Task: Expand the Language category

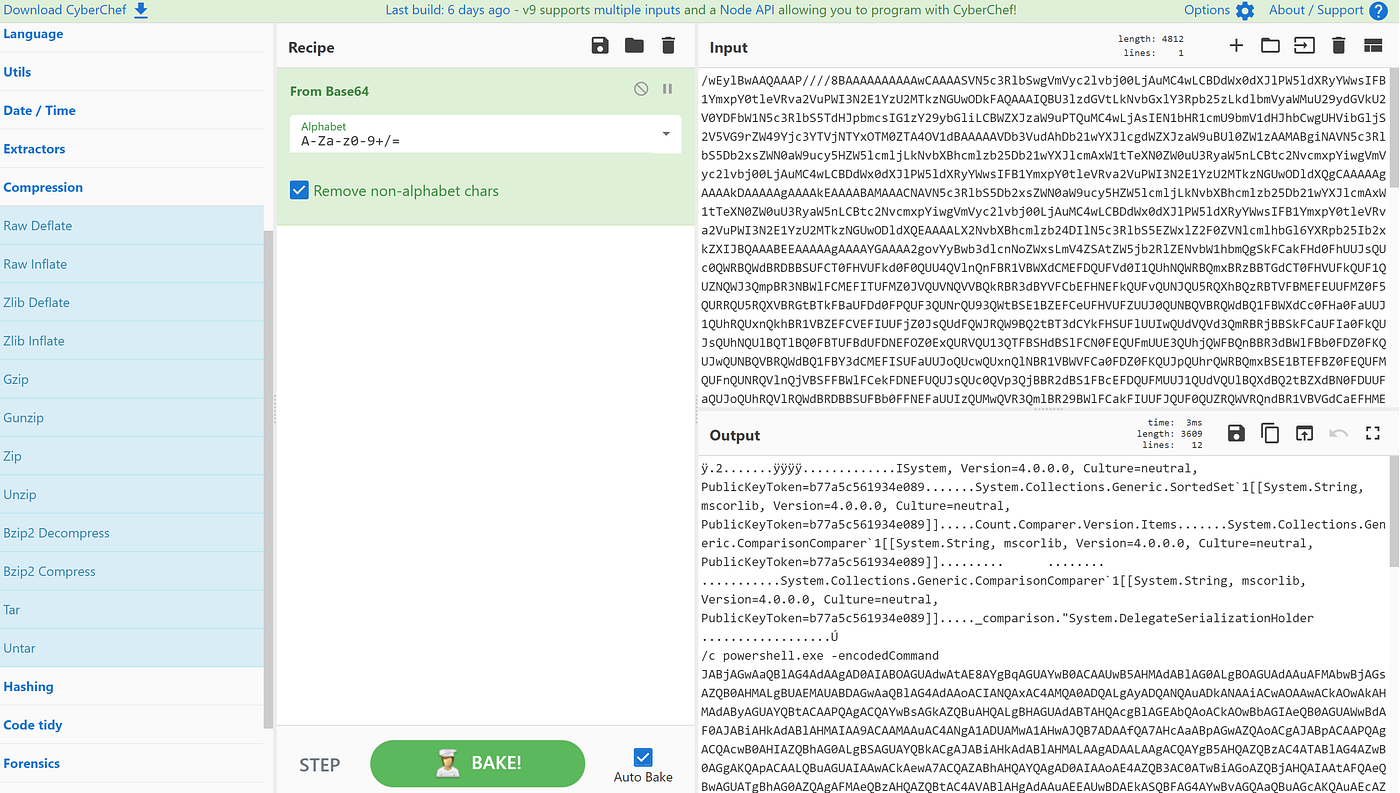Action: point(33,34)
